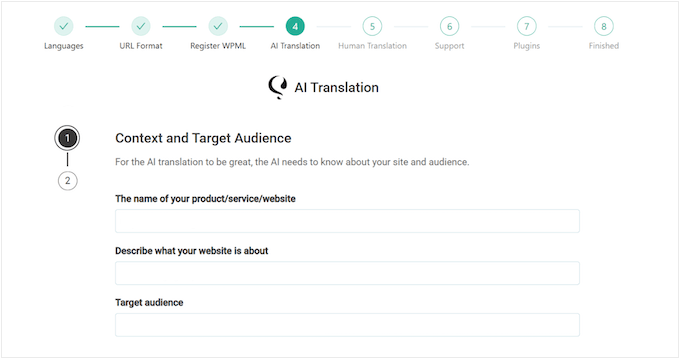680x360 pixels.
Task: Focus the Target audience input field
Action: click(347, 325)
